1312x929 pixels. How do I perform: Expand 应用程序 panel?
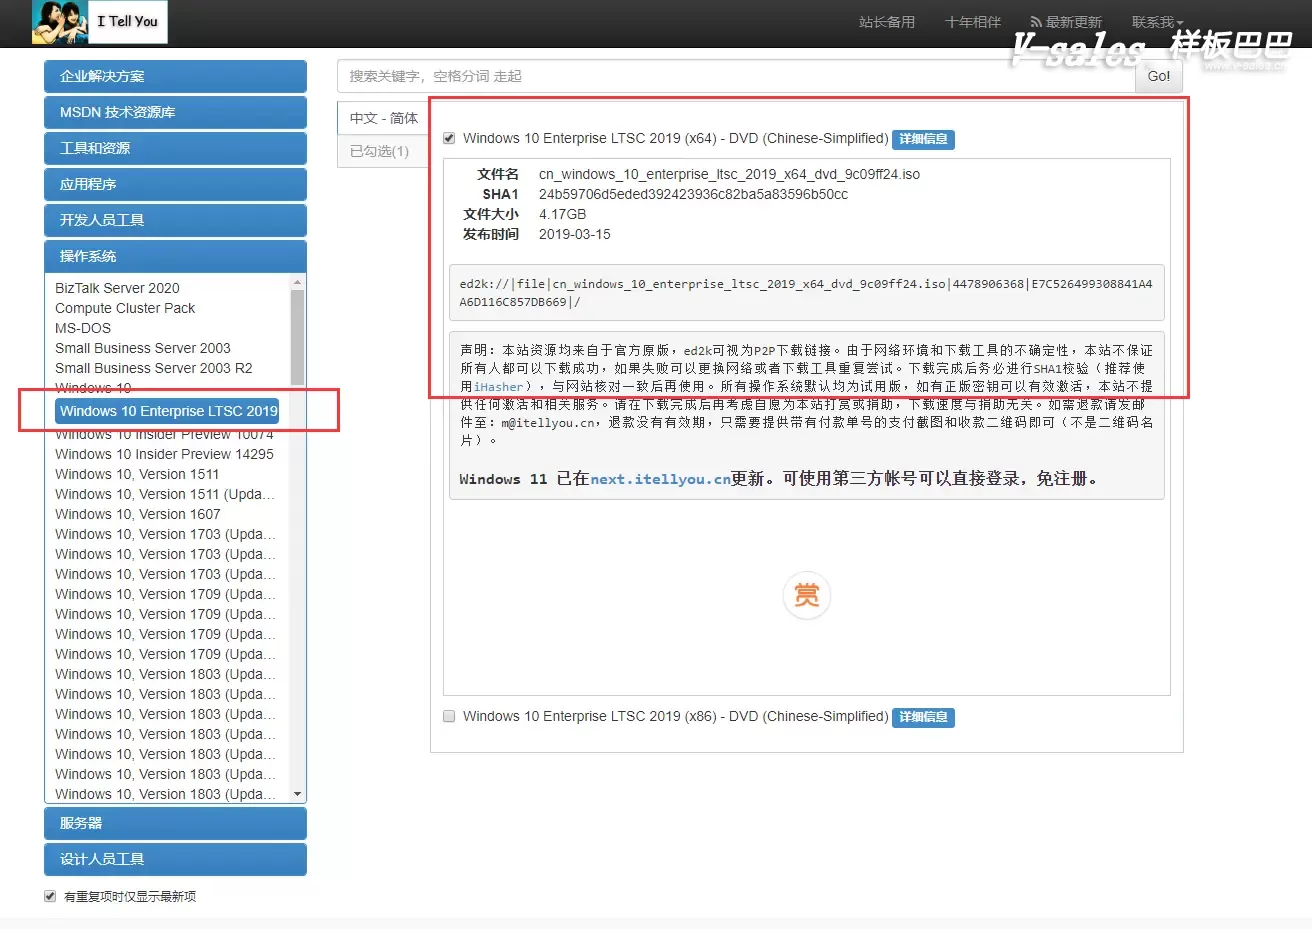pos(175,184)
